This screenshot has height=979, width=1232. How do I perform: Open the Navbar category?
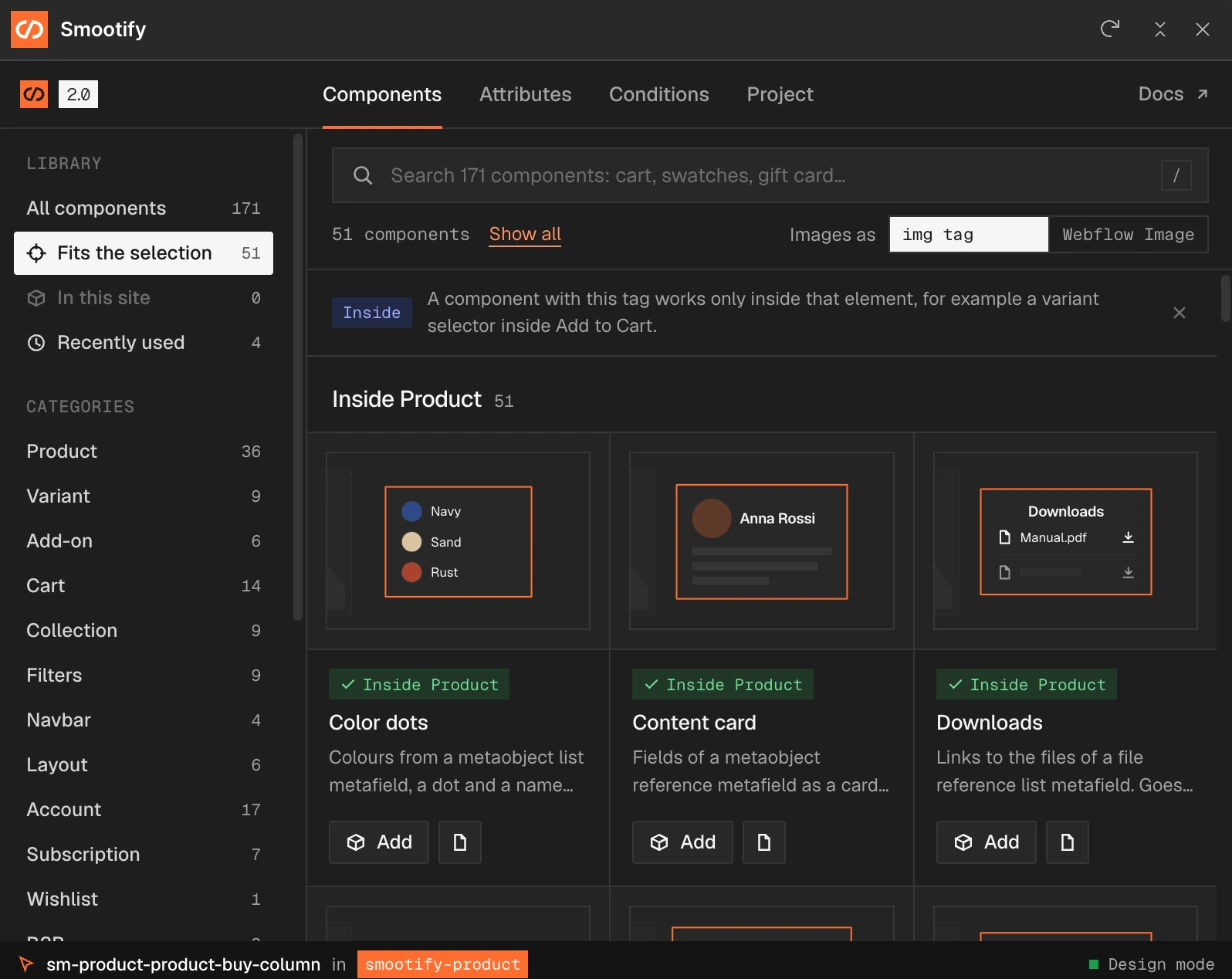click(143, 720)
